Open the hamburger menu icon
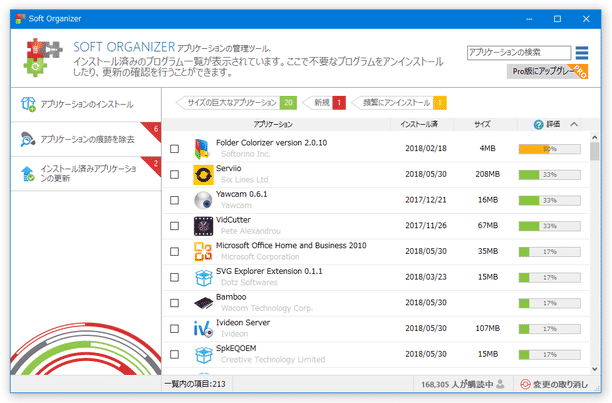The height and width of the screenshot is (403, 612). click(x=582, y=53)
